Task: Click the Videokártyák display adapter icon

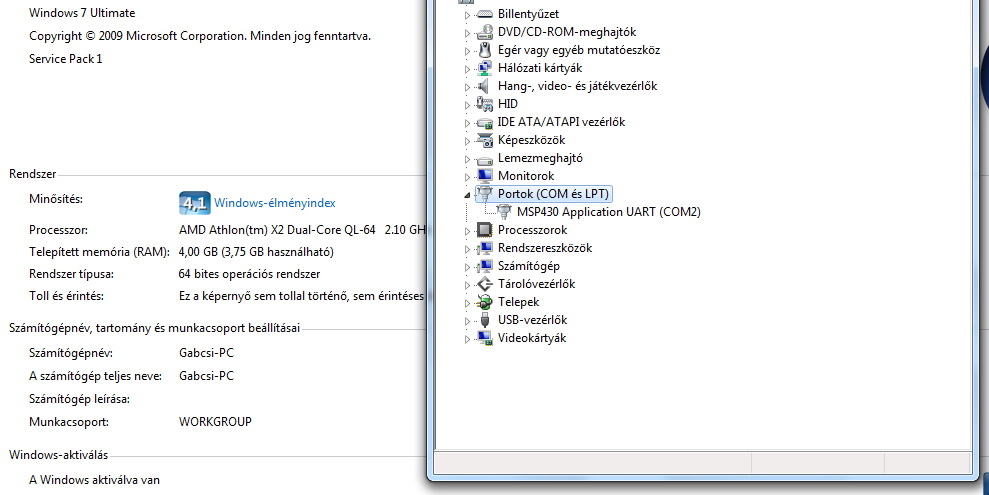Action: click(x=484, y=338)
